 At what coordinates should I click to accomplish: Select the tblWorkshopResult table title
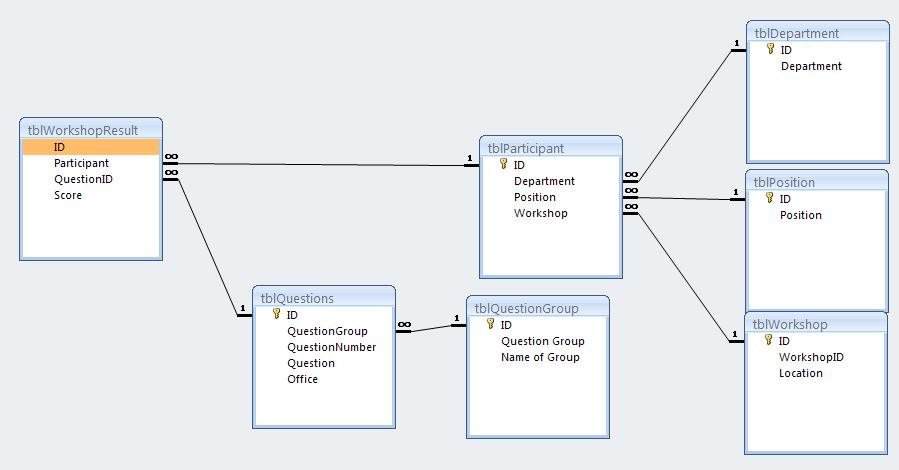[x=83, y=130]
